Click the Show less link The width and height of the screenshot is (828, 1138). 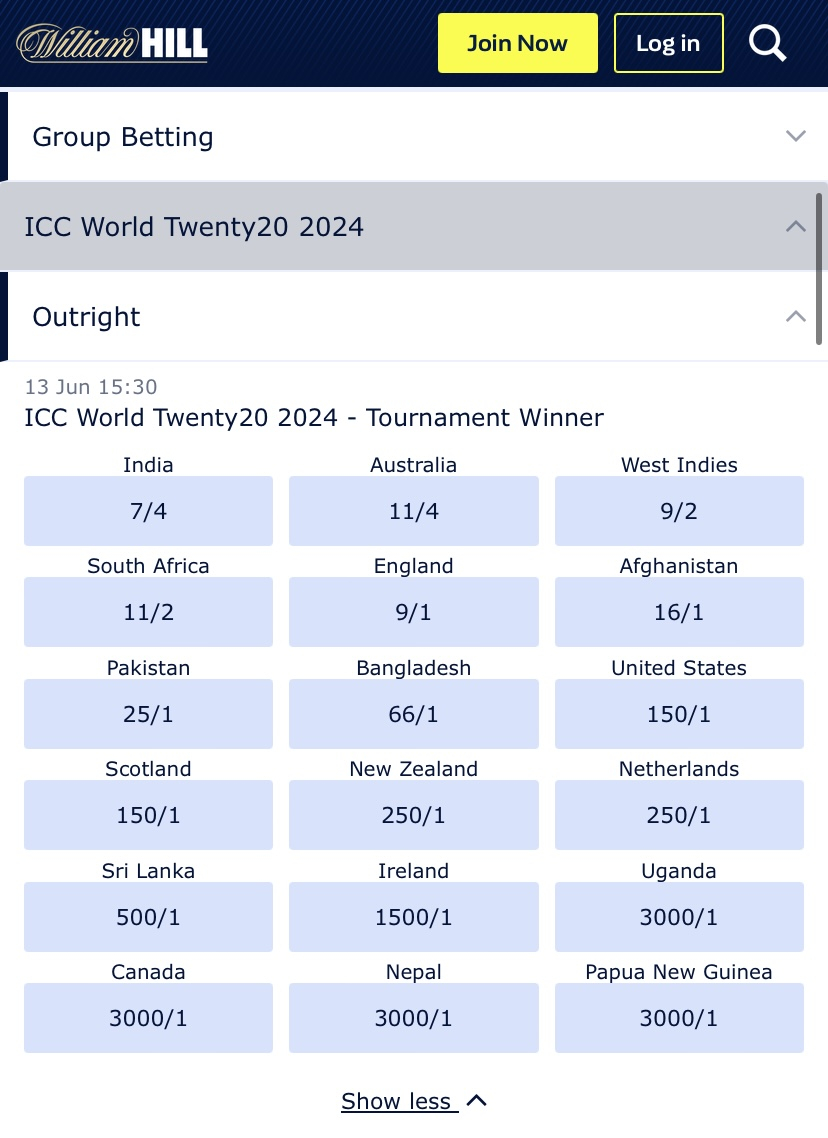[414, 1101]
